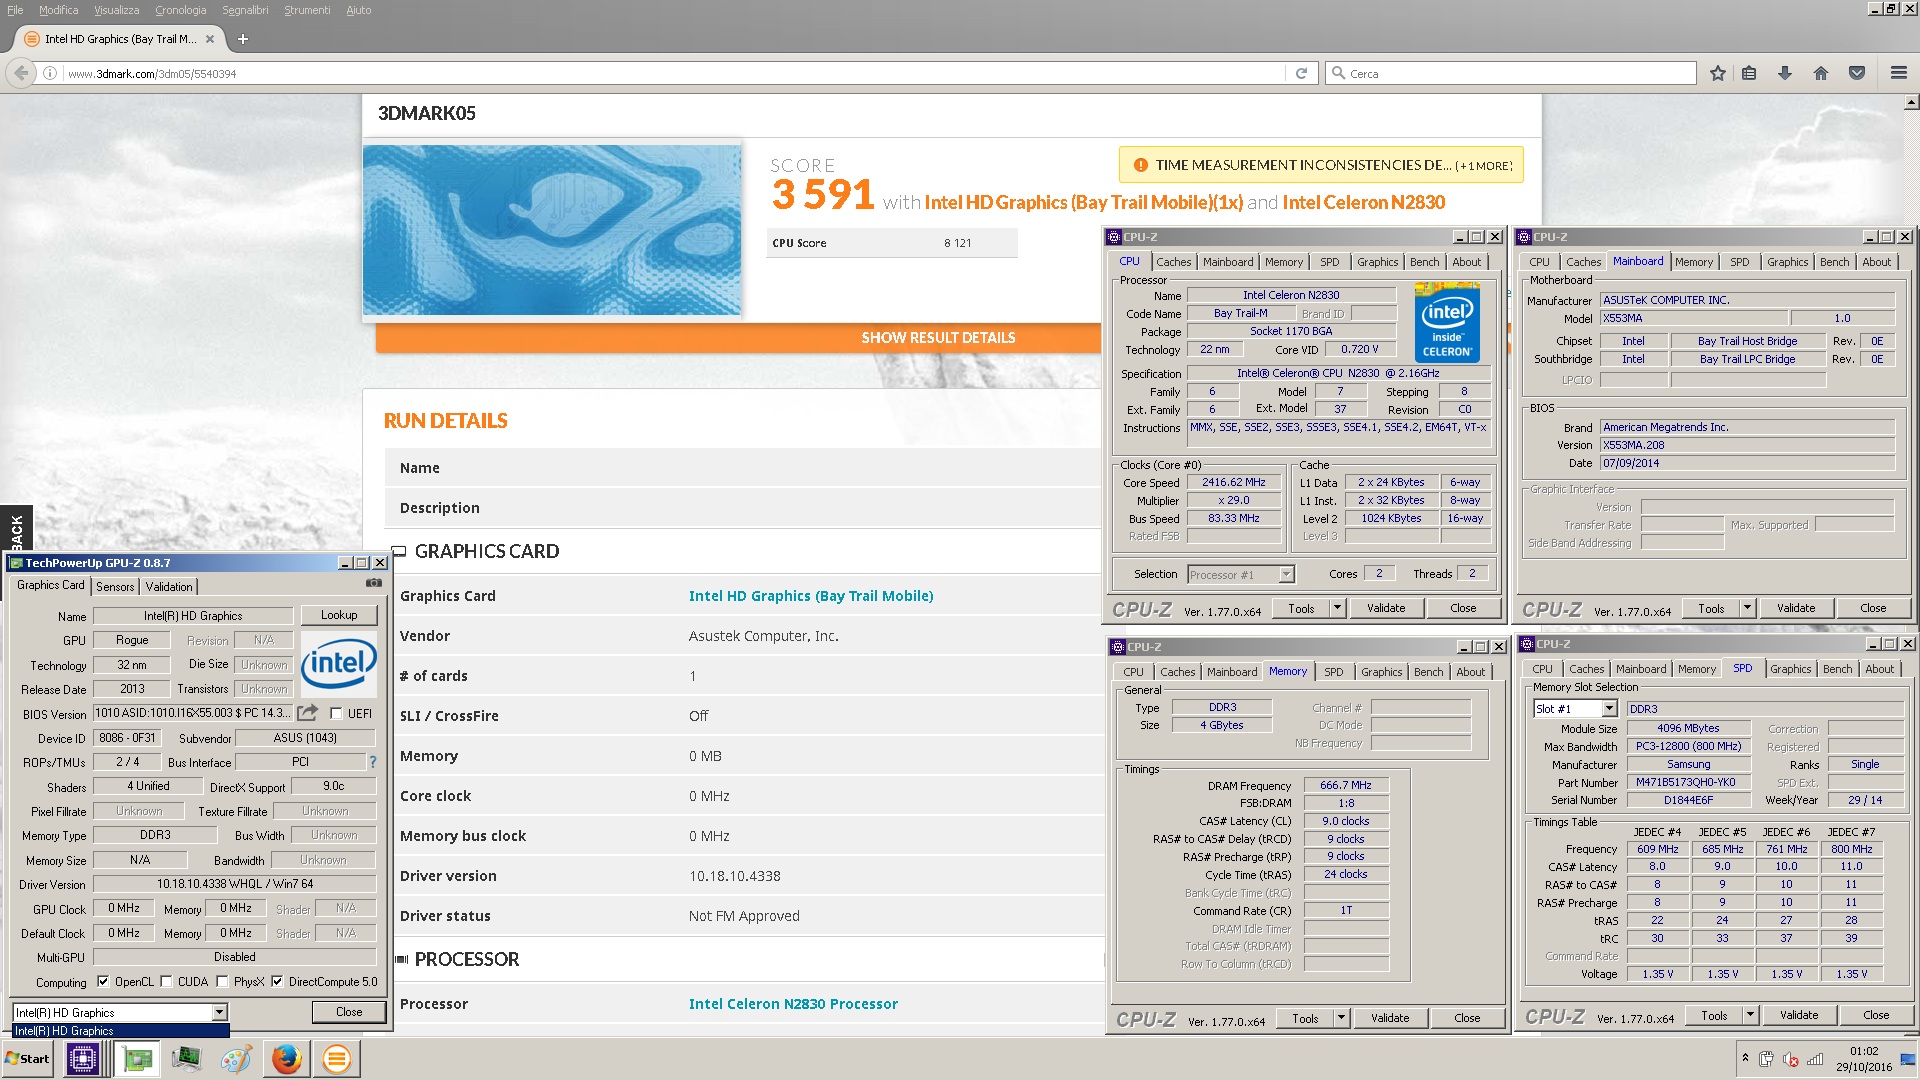Click the page scrollbar up arrow
The image size is (1920, 1080).
(1911, 103)
